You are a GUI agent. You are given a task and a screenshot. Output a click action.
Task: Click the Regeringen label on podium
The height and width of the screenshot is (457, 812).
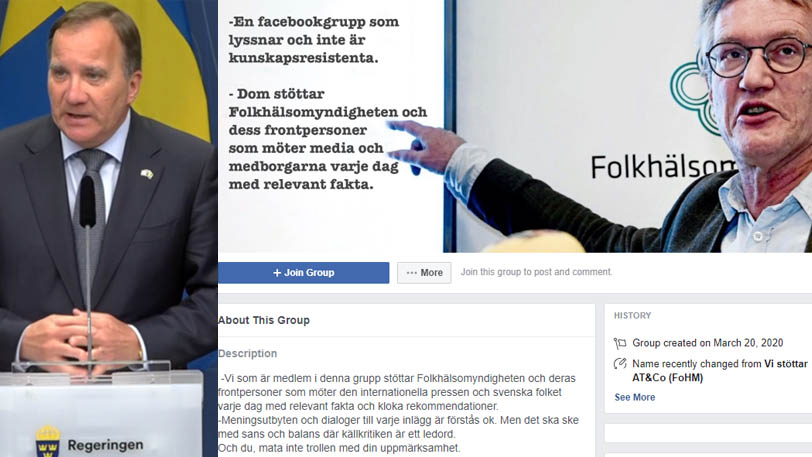pyautogui.click(x=105, y=445)
